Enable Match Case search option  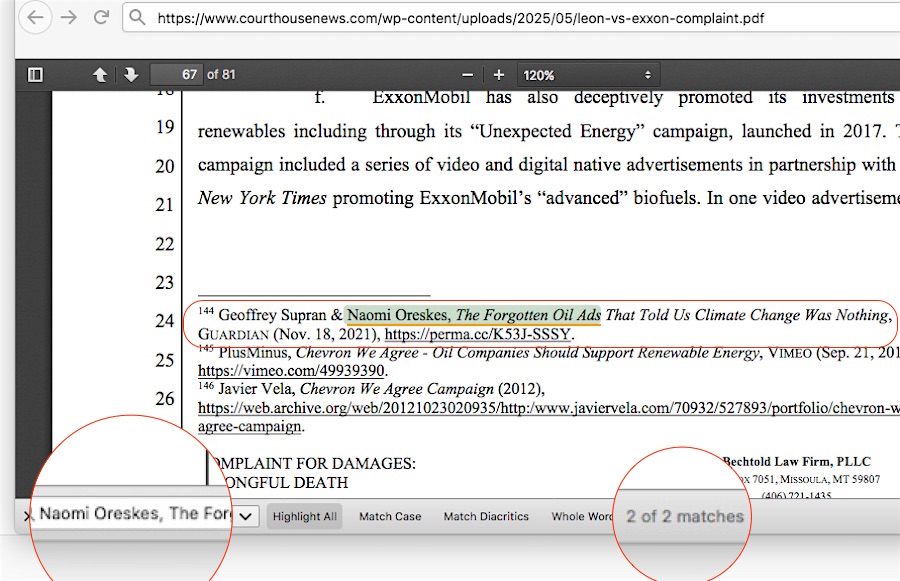[x=390, y=517]
